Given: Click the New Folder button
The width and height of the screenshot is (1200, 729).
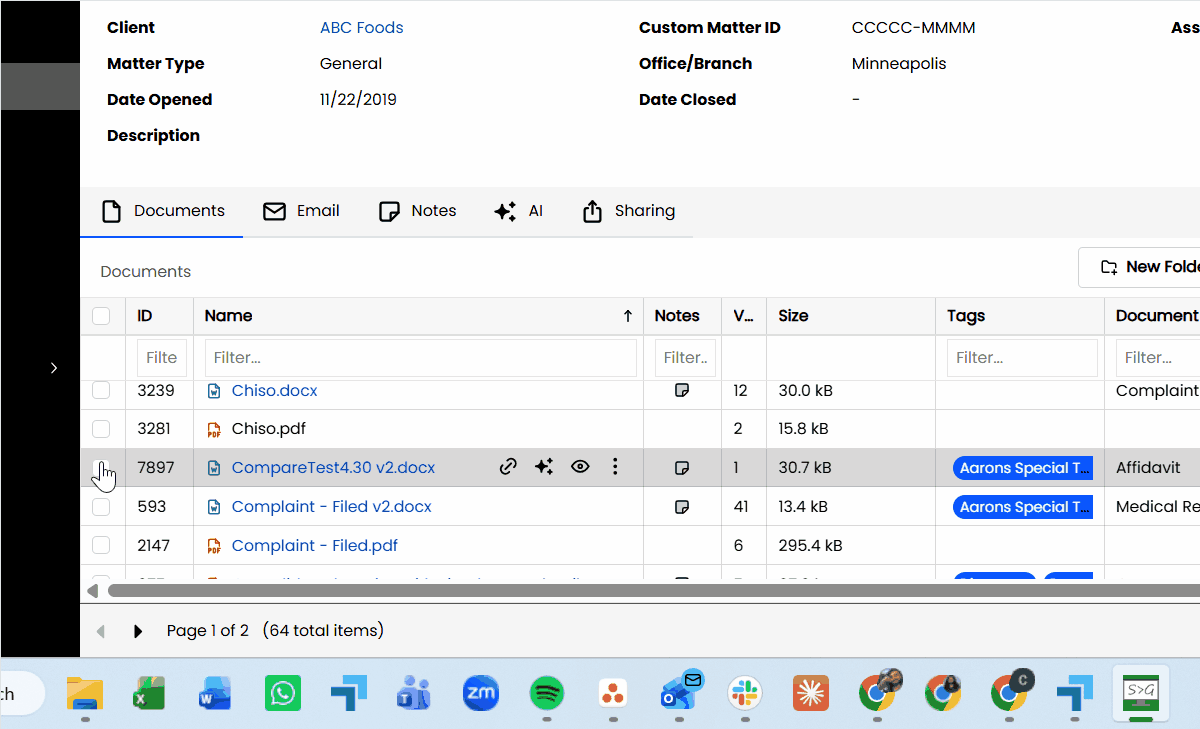Looking at the screenshot, I should pos(1139,267).
